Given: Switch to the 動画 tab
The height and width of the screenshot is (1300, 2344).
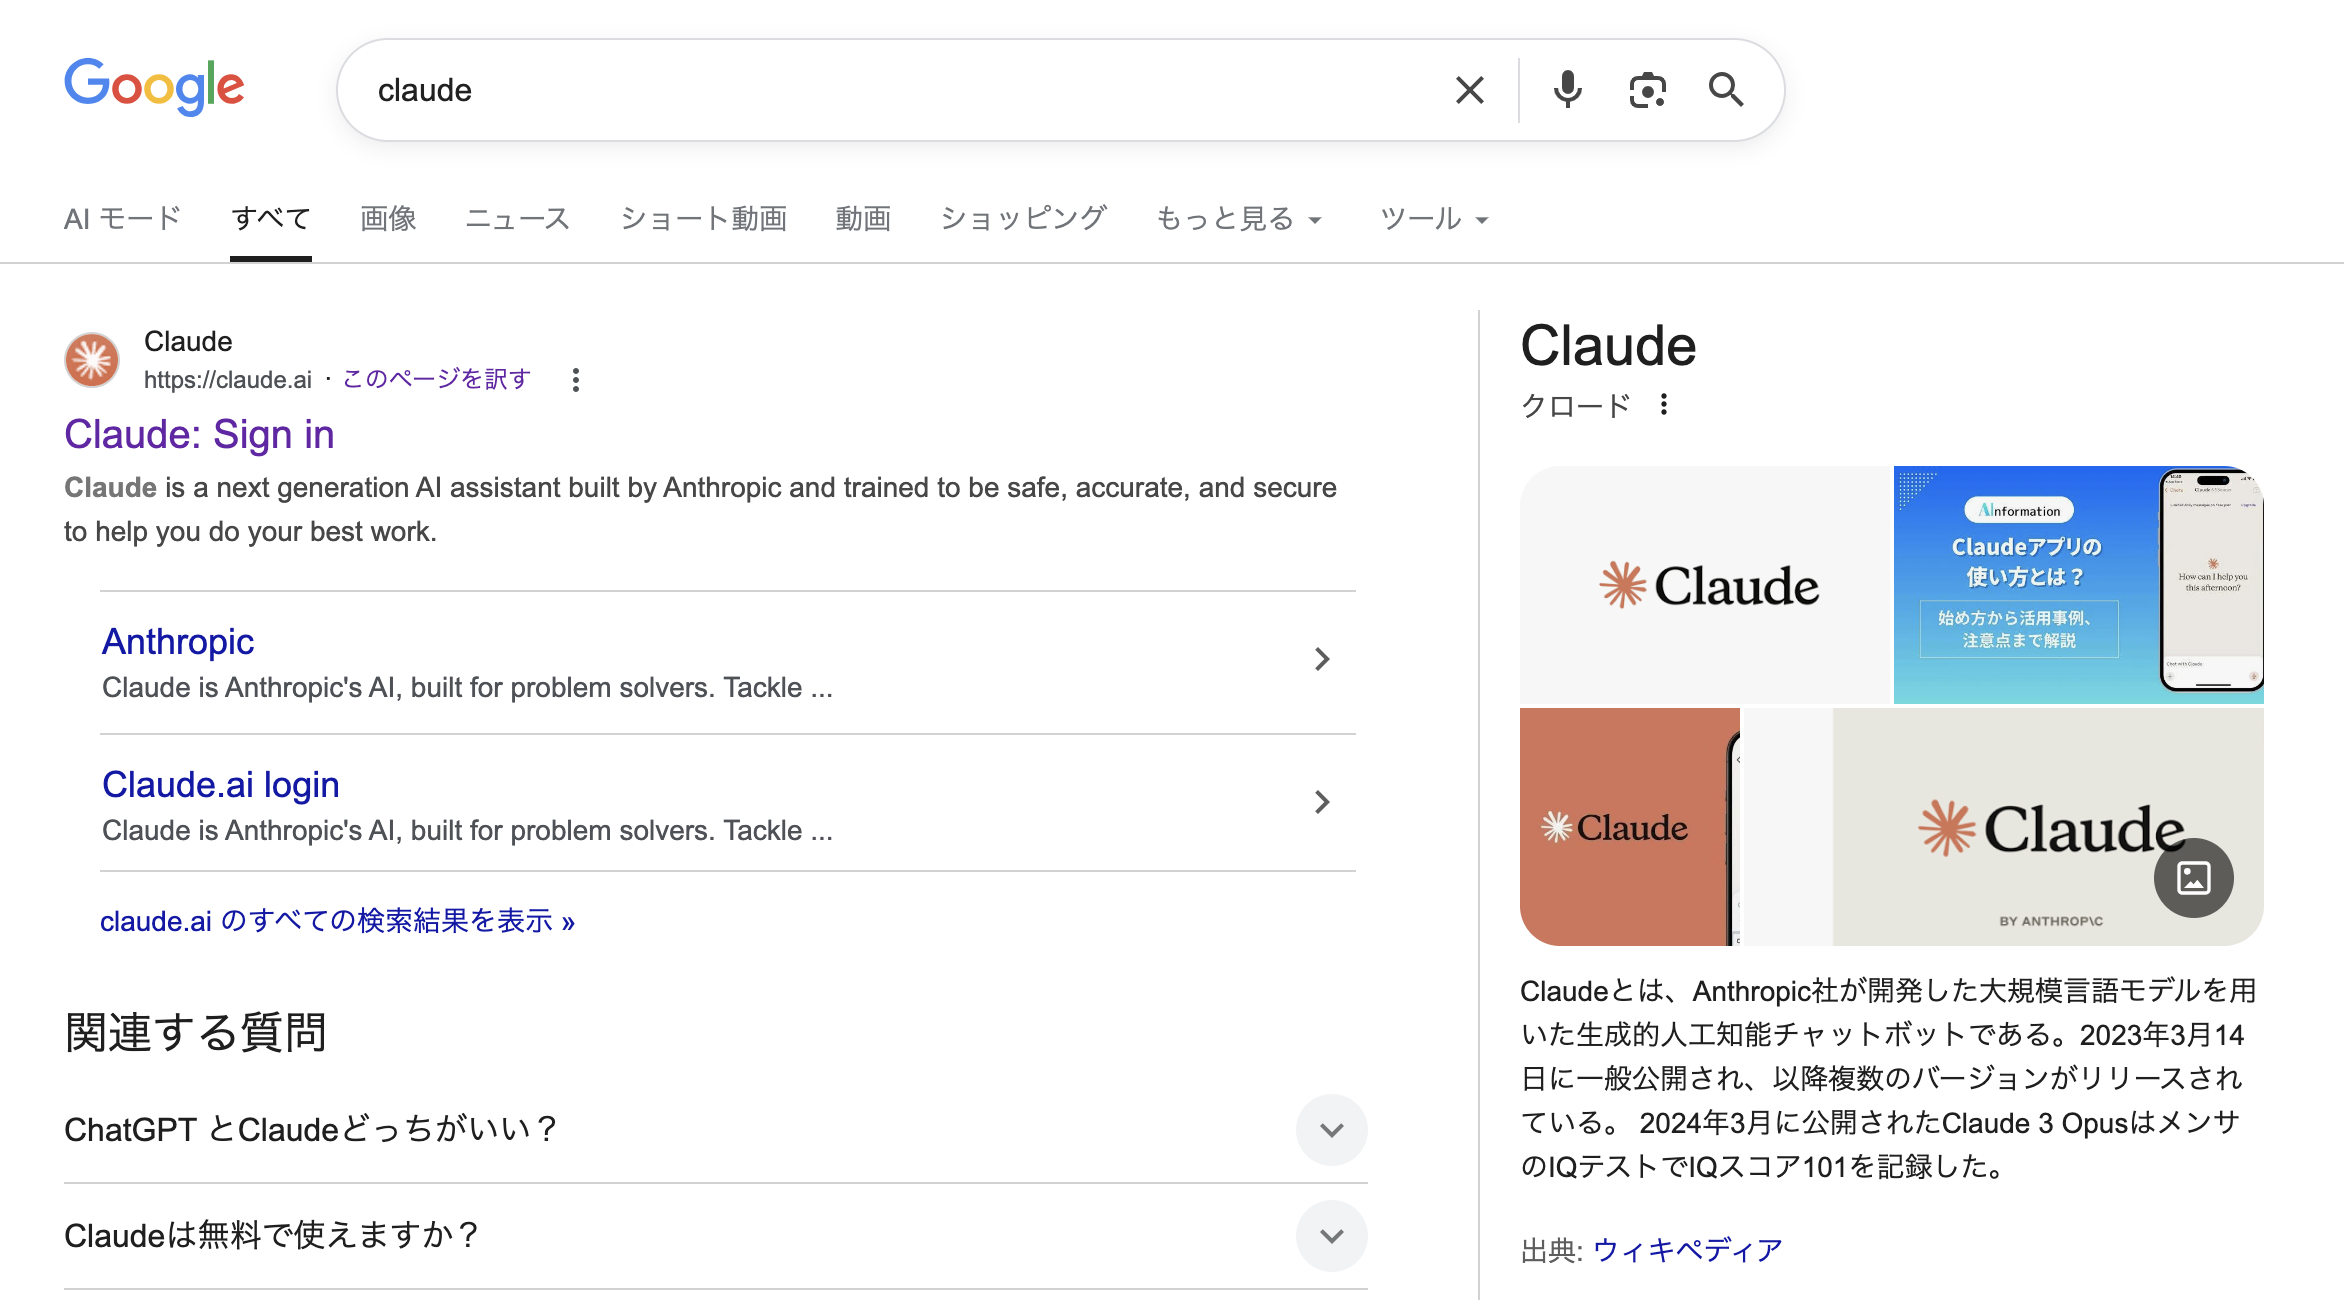Looking at the screenshot, I should tap(863, 218).
